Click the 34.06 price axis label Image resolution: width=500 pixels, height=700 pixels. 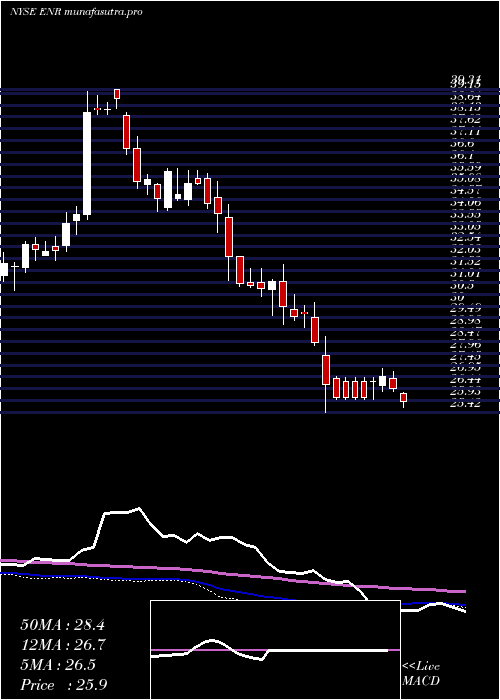[465, 203]
